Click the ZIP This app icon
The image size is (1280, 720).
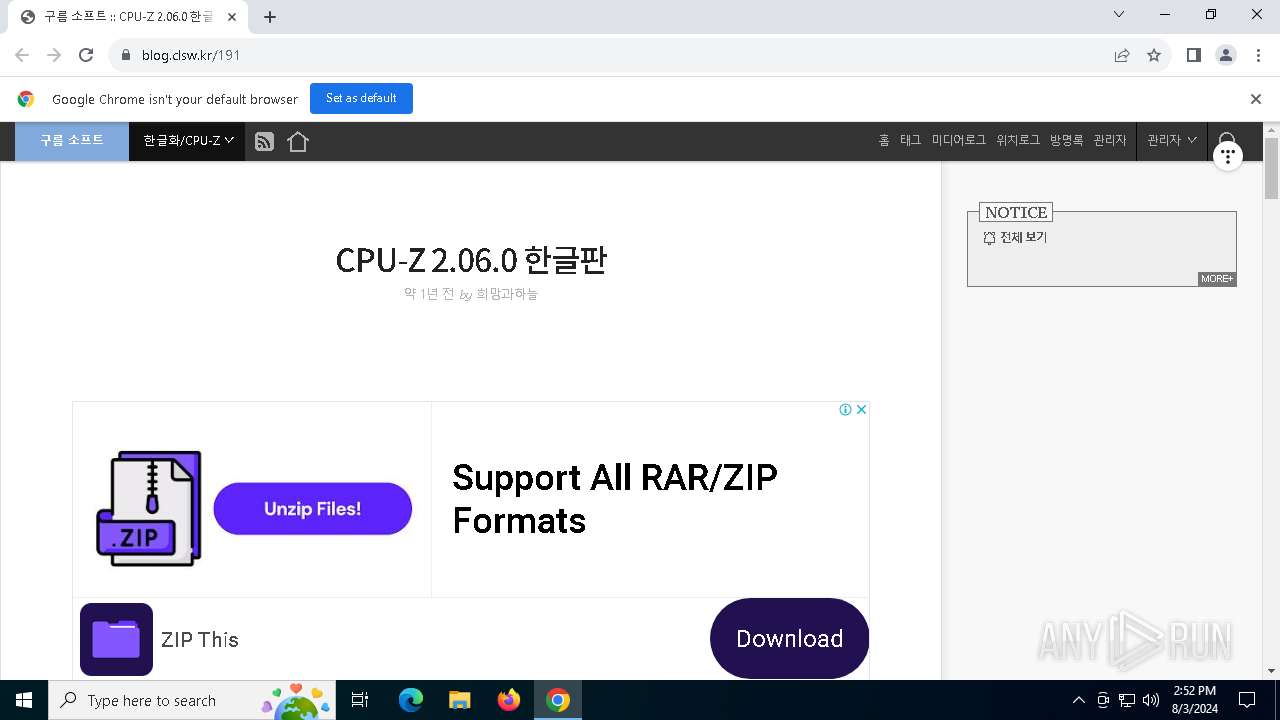[116, 639]
